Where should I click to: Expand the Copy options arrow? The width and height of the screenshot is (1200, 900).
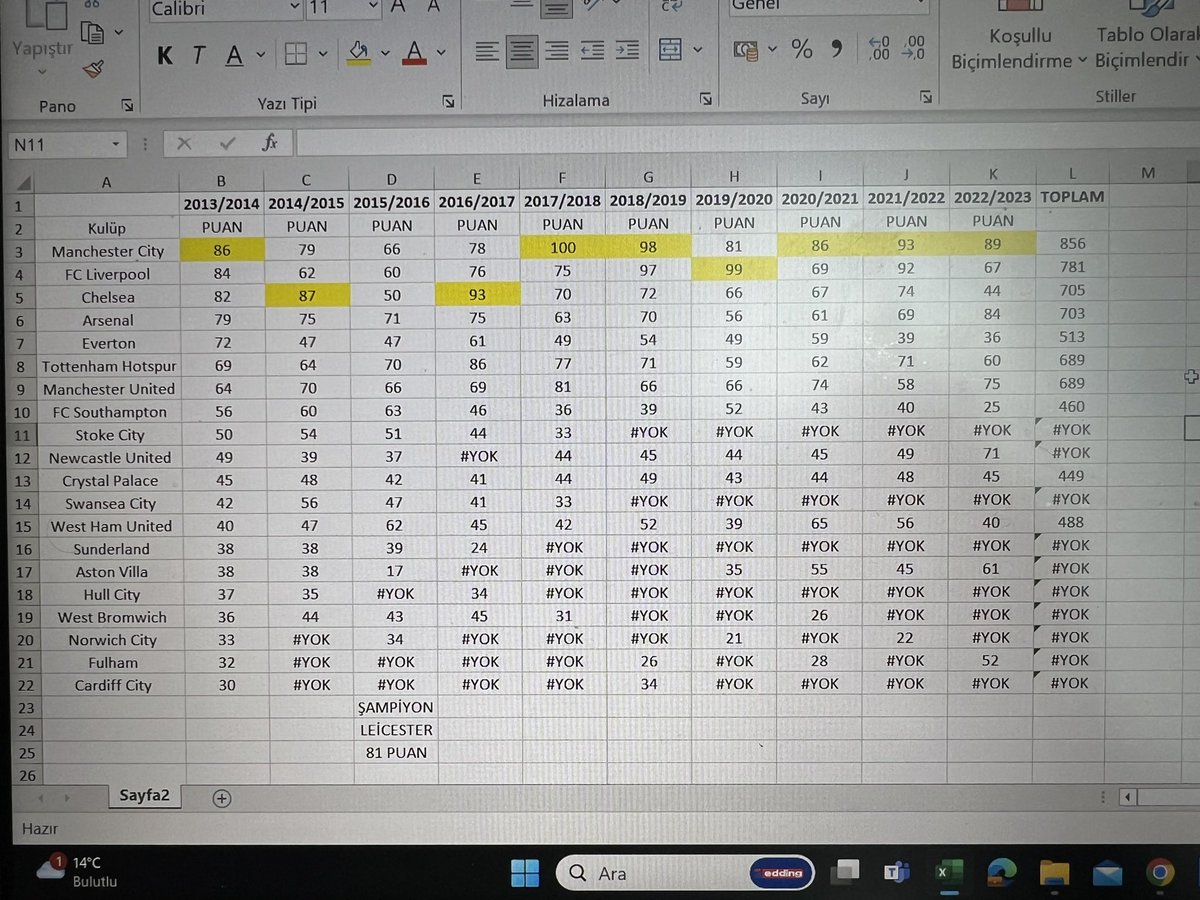tap(119, 32)
